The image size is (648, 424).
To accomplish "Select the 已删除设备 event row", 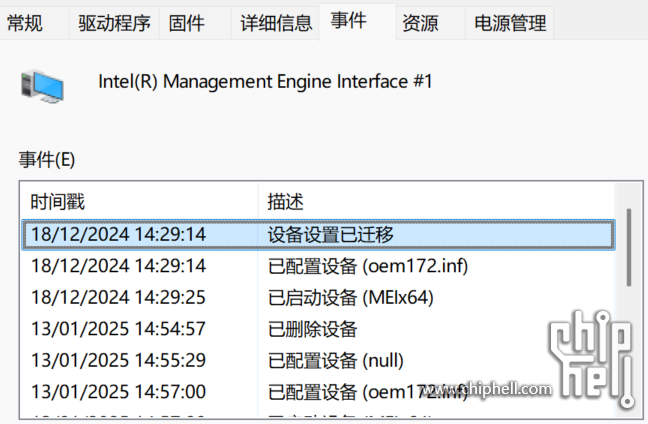I will pyautogui.click(x=319, y=329).
